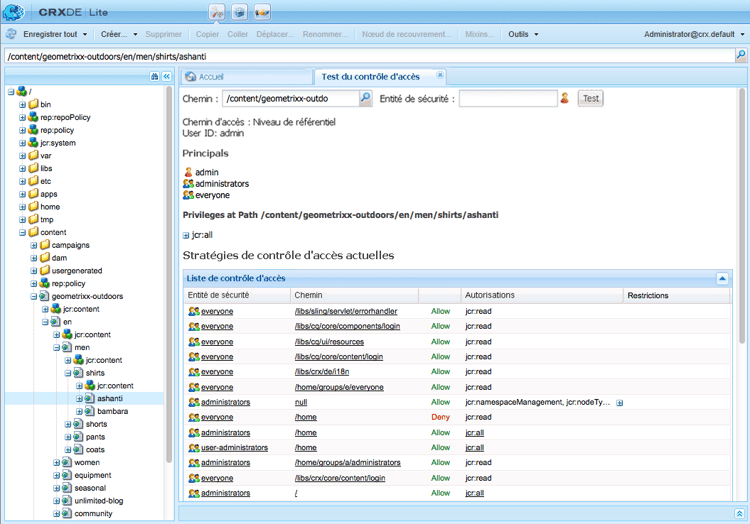The height and width of the screenshot is (524, 750).
Task: Open the /libs/sling/servlet/errorhandler path link
Action: click(x=346, y=311)
